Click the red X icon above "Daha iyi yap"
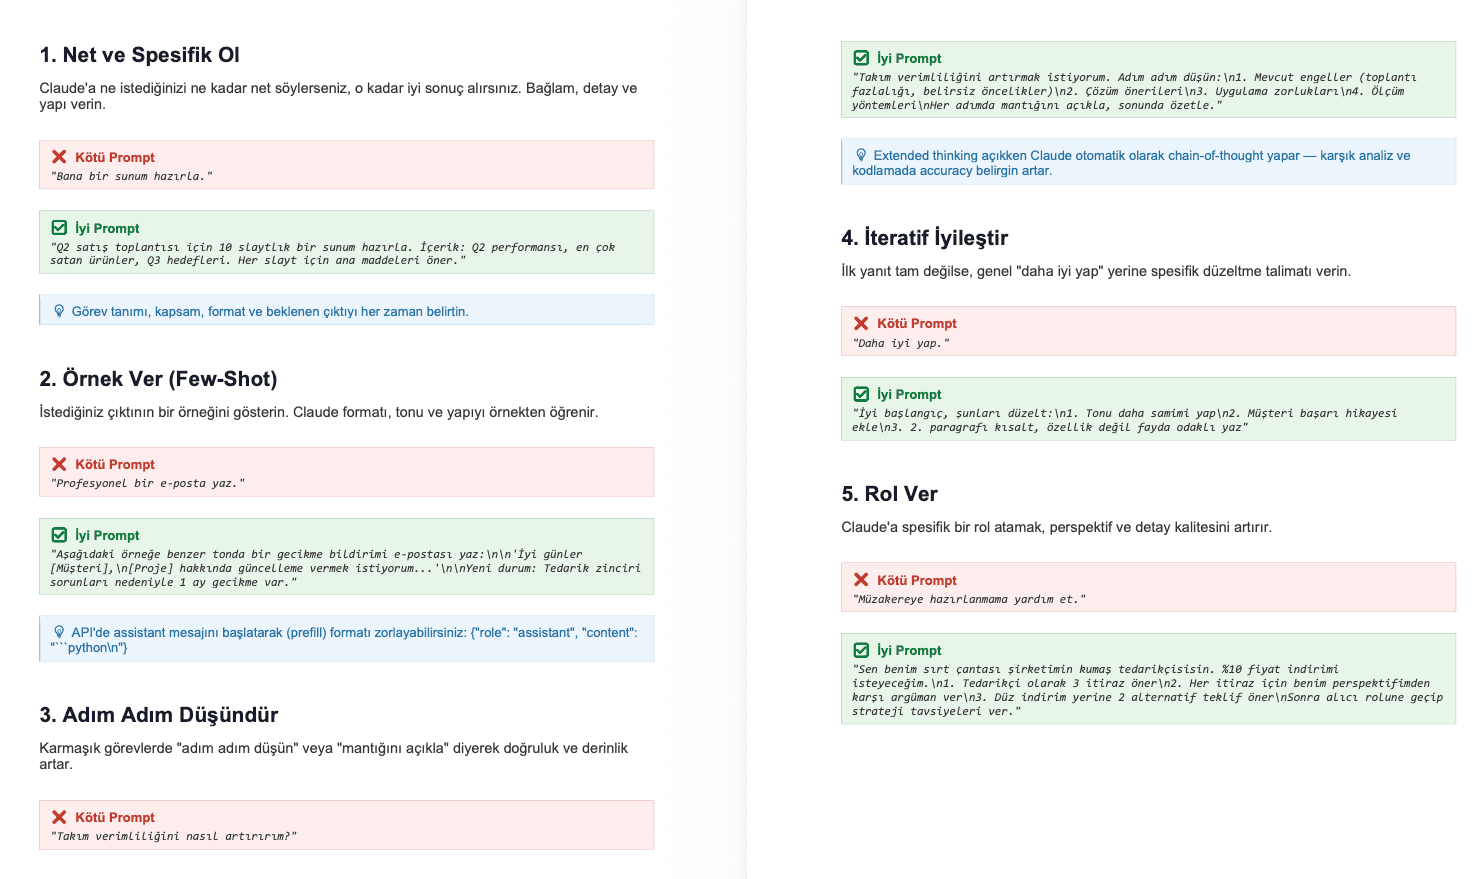This screenshot has height=879, width=1484. [x=861, y=323]
